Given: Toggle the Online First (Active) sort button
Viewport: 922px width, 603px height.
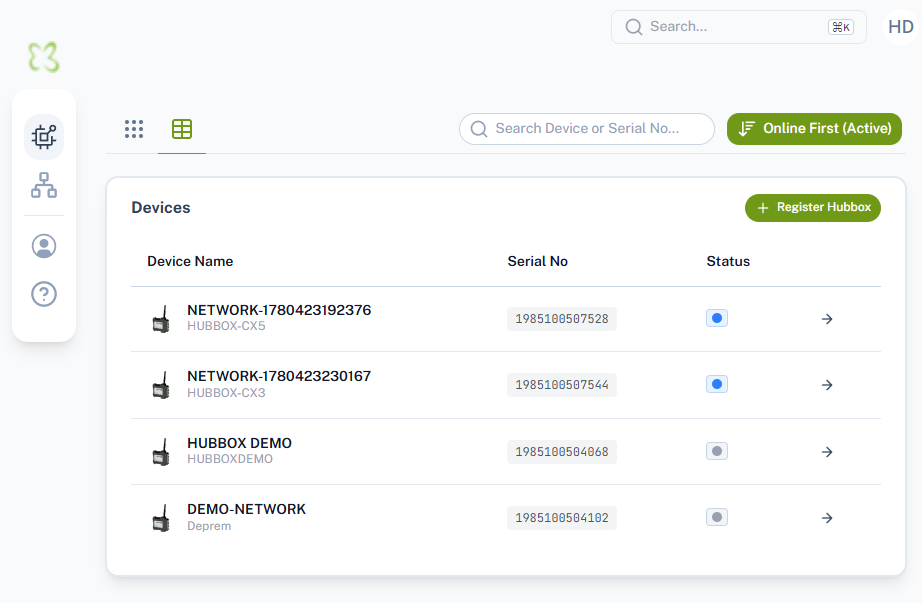Looking at the screenshot, I should pyautogui.click(x=814, y=129).
